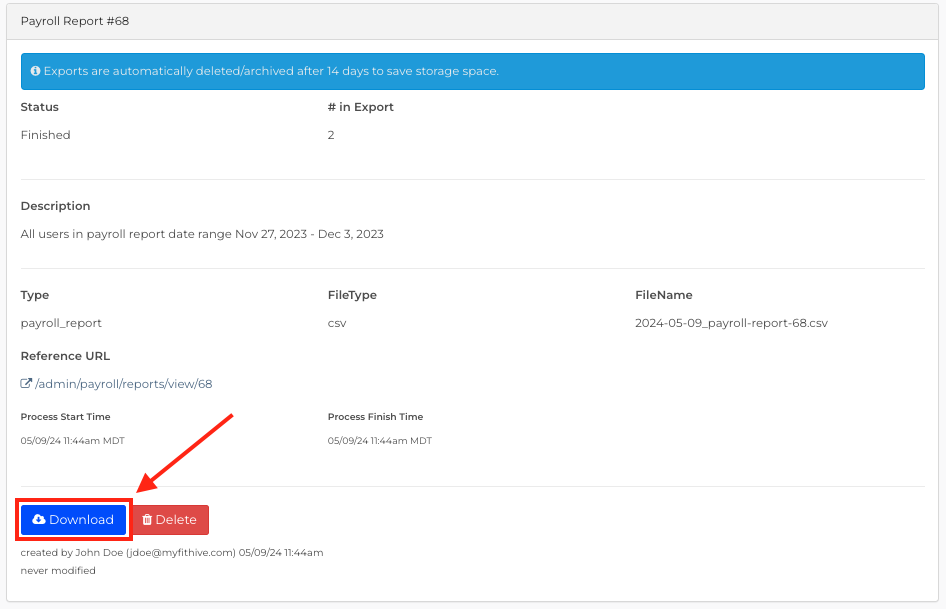This screenshot has height=609, width=946.
Task: Click the Process Finish Time value
Action: 379,441
